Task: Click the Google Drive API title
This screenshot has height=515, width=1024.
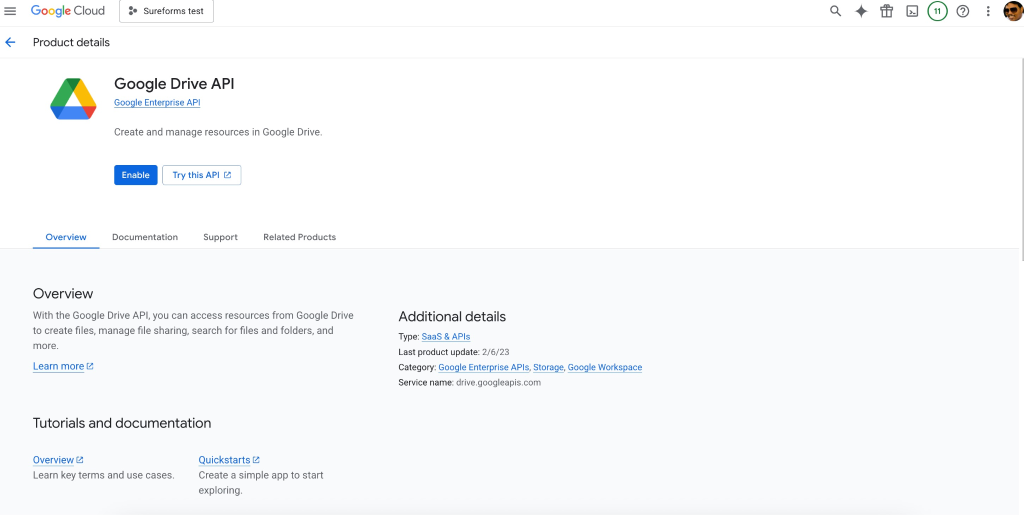Action: (174, 84)
